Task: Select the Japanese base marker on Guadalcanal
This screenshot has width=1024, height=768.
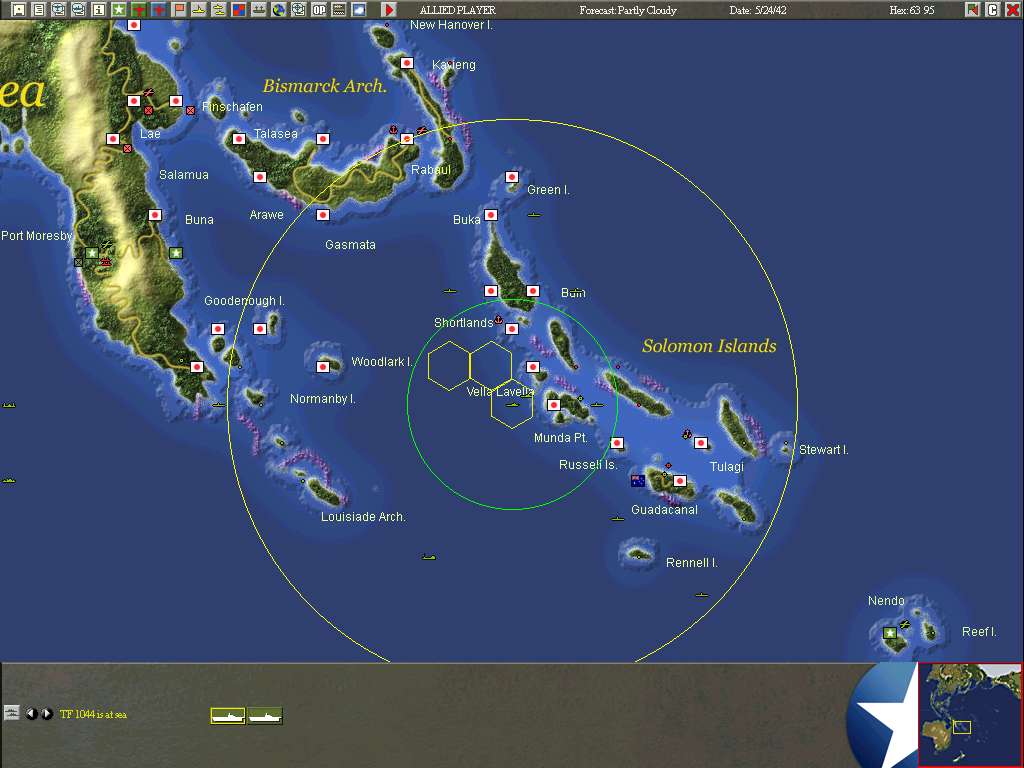Action: 680,481
